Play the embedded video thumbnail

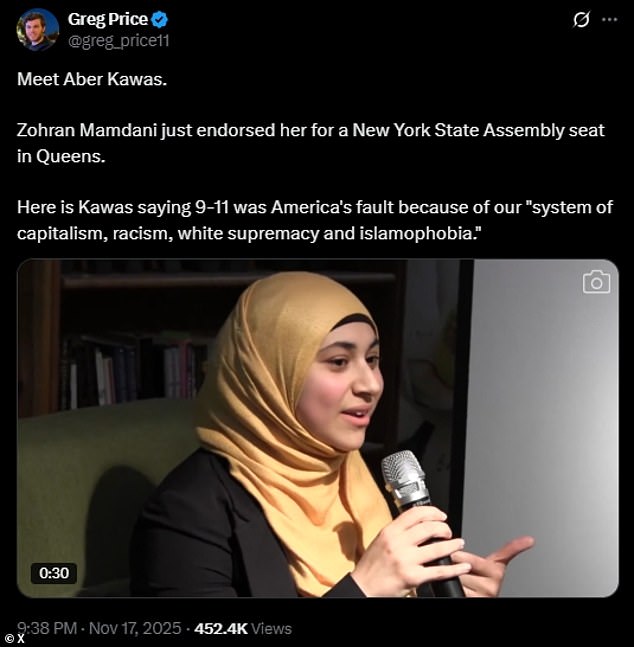[317, 428]
